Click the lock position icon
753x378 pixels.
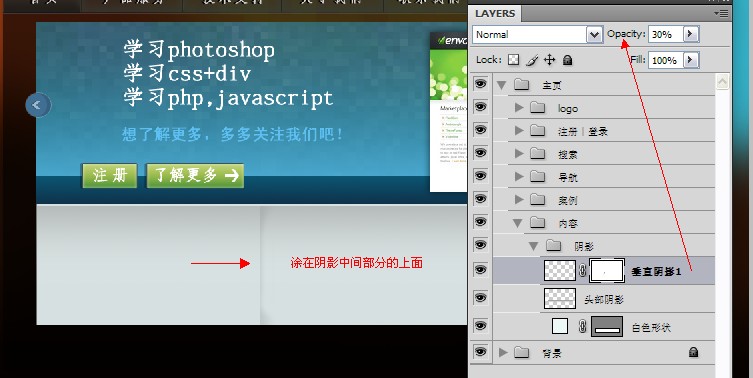[x=549, y=60]
